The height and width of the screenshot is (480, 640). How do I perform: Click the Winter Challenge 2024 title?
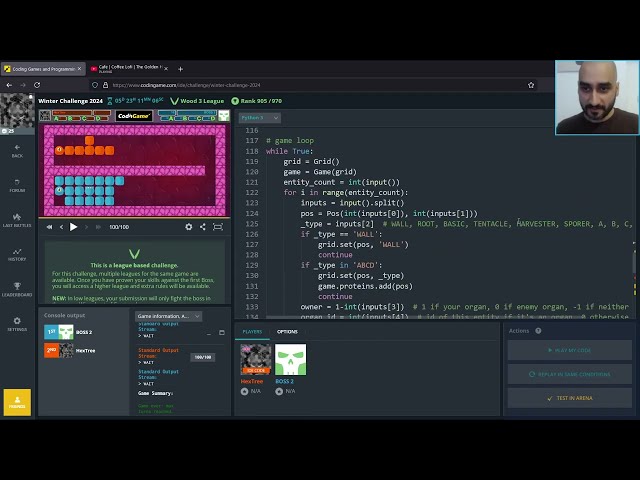coord(71,101)
